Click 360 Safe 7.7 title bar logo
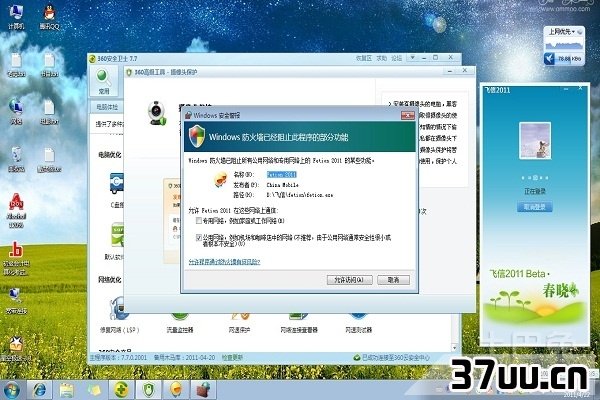The width and height of the screenshot is (600, 400). pyautogui.click(x=92, y=59)
